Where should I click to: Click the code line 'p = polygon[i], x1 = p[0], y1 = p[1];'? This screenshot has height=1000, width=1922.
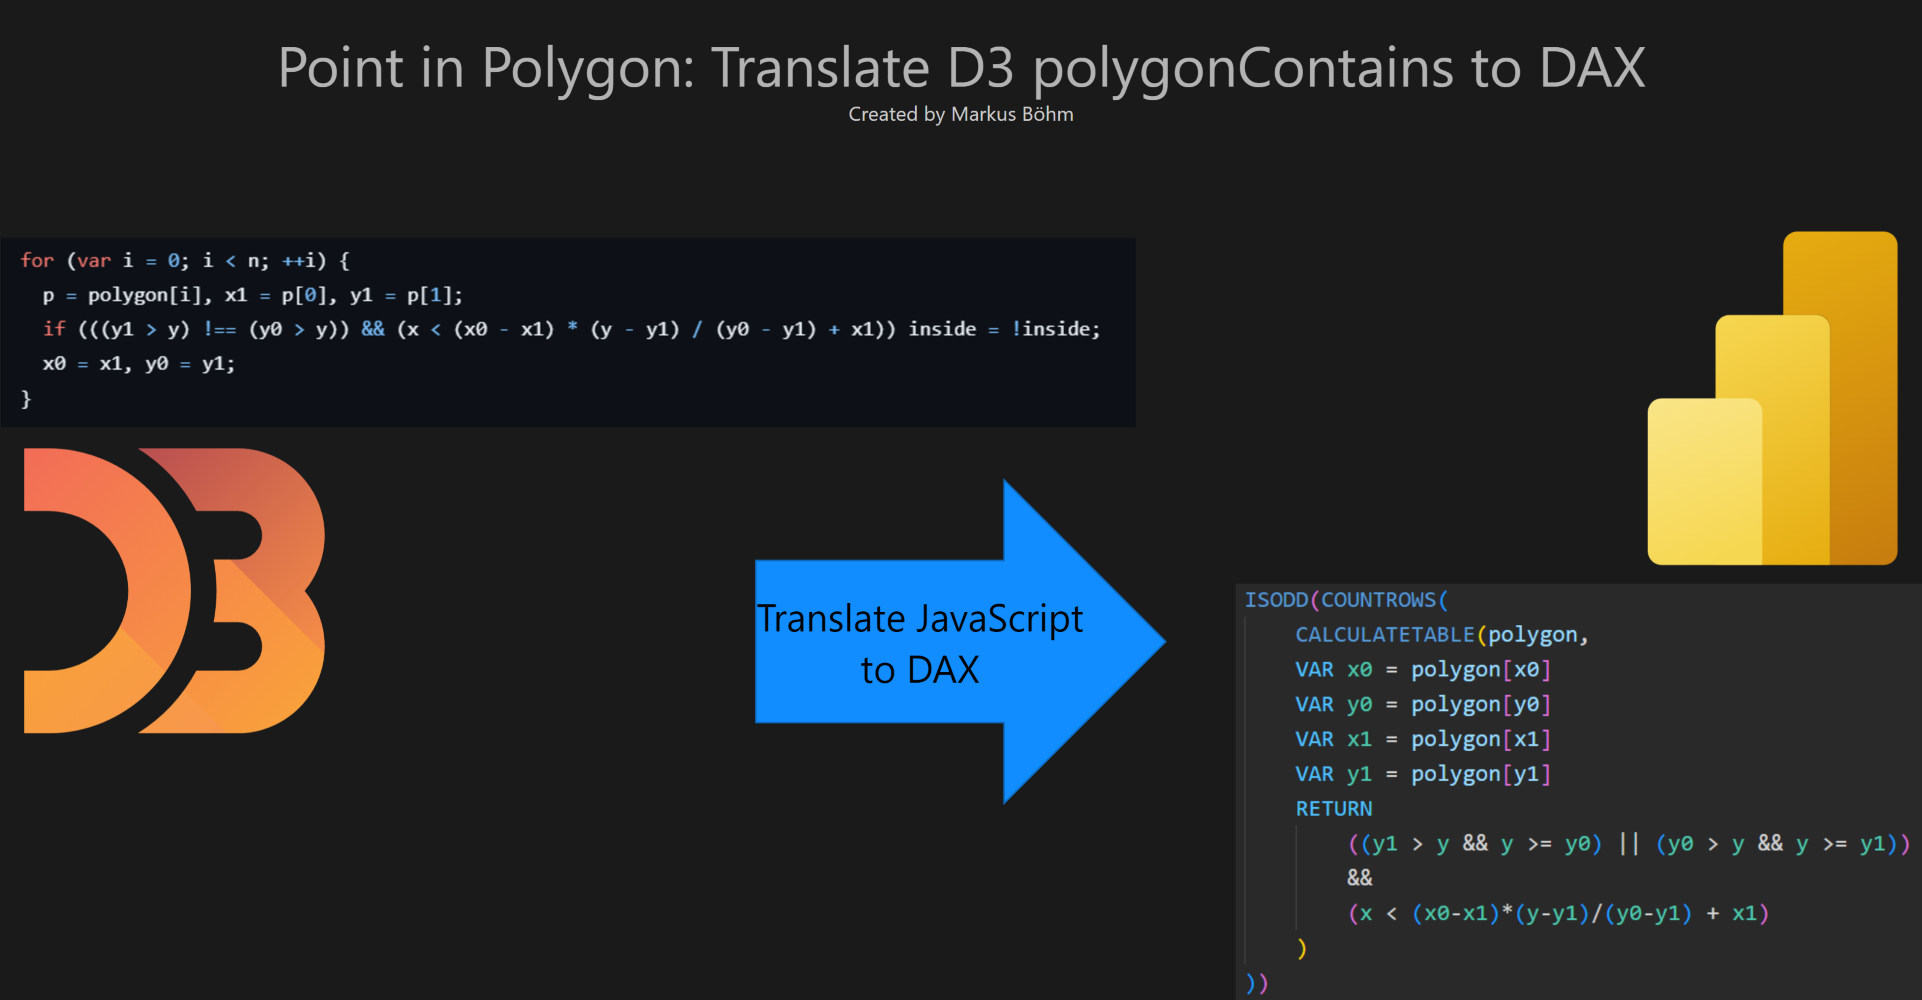point(252,295)
